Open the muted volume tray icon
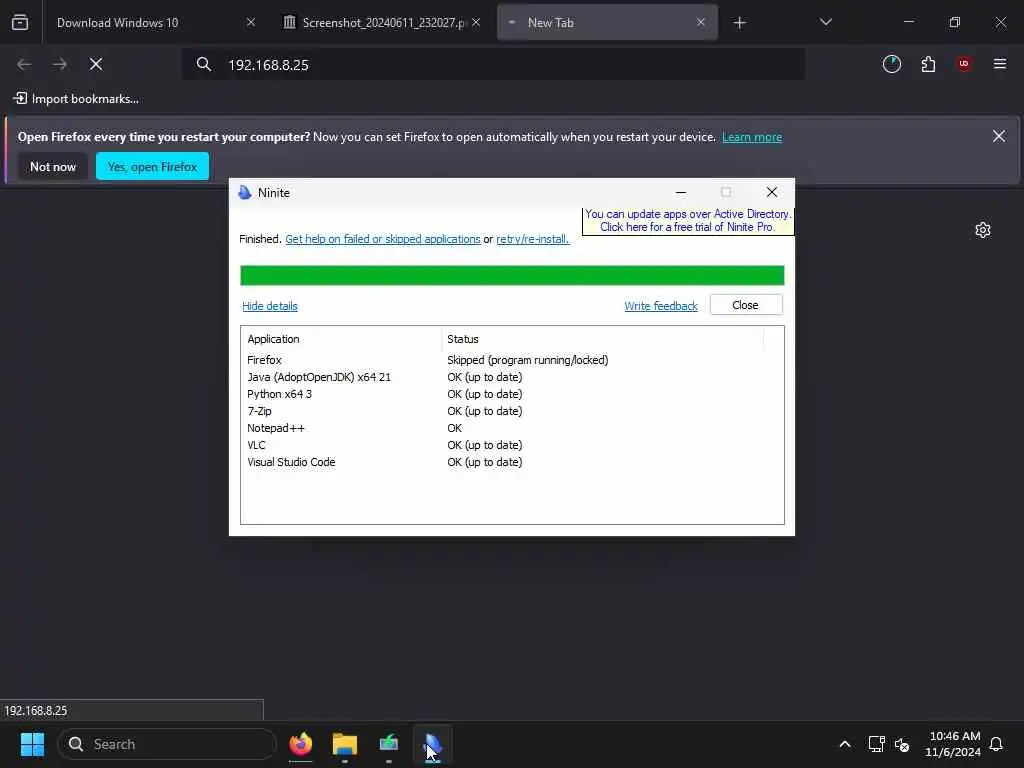 [902, 744]
